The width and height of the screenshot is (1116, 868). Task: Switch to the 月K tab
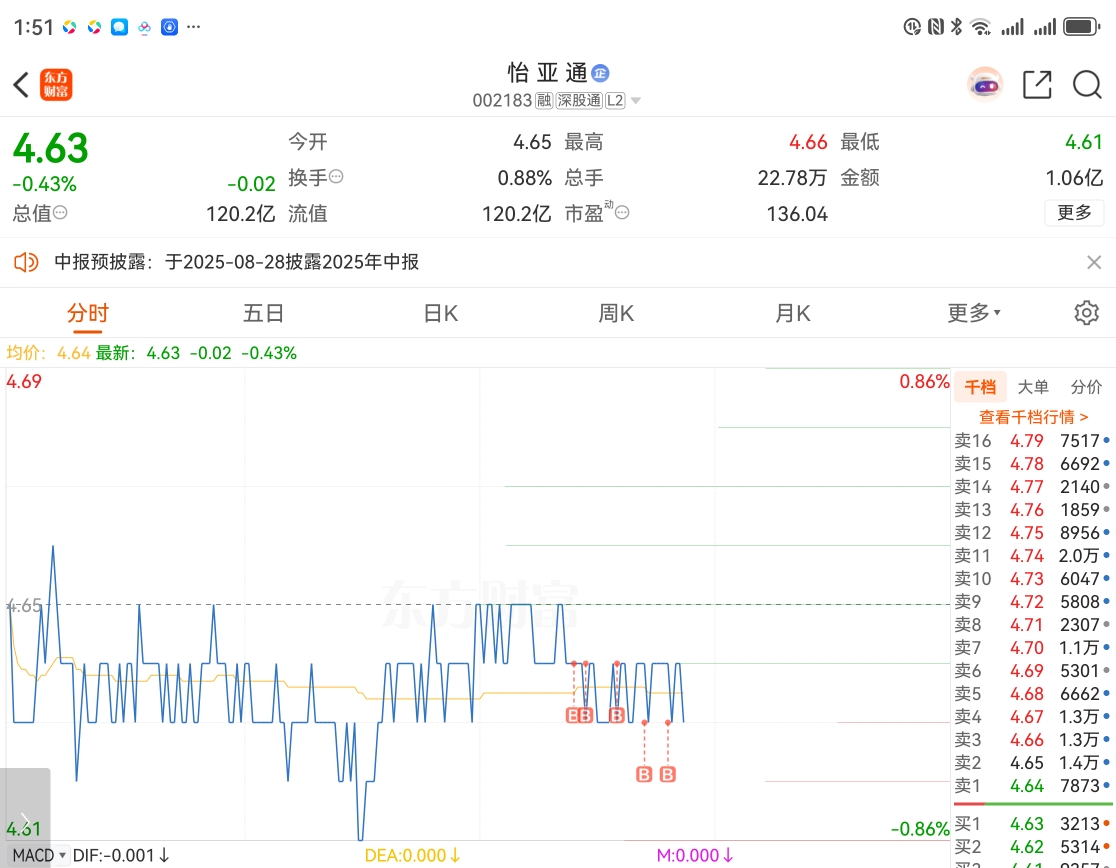click(792, 313)
